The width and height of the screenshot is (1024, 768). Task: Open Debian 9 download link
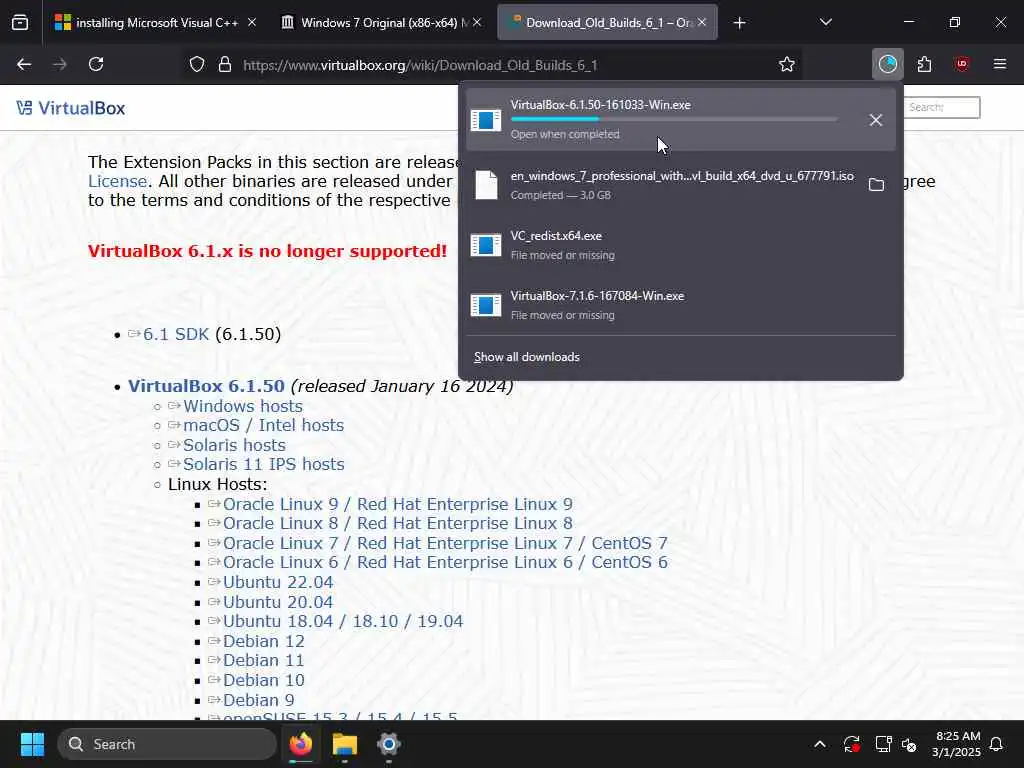click(259, 700)
